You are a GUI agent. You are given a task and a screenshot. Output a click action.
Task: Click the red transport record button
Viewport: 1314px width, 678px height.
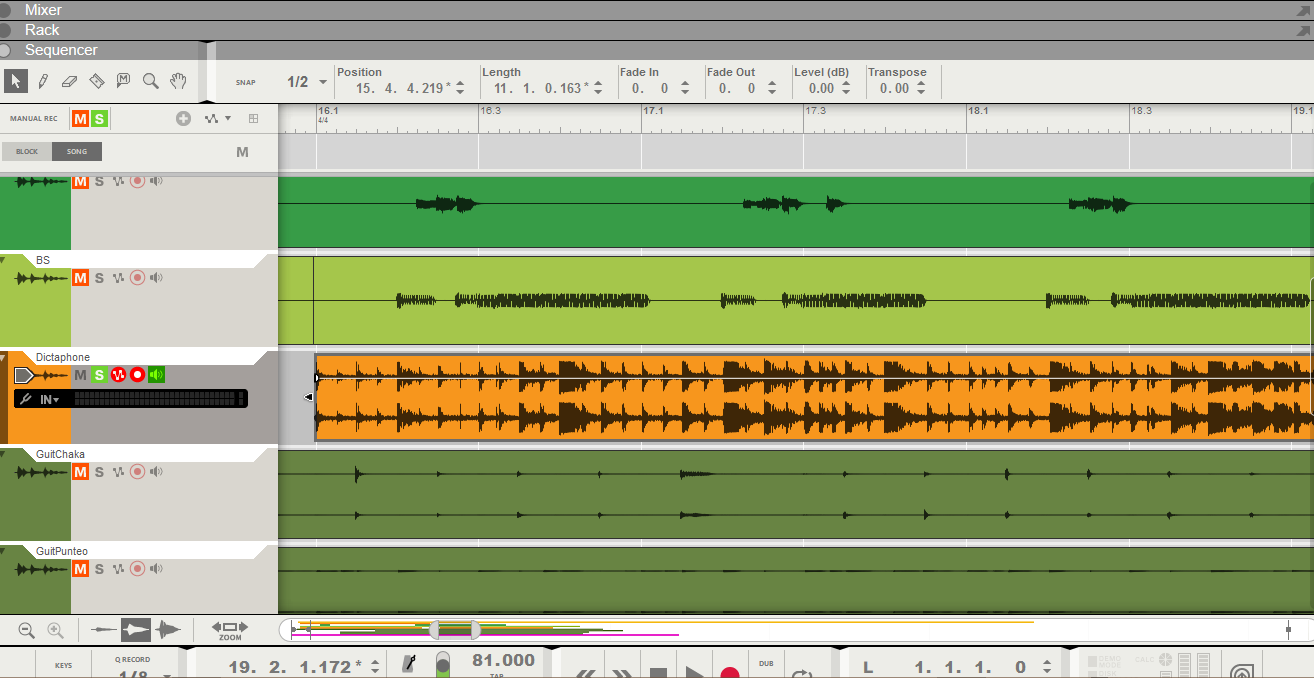tap(730, 672)
